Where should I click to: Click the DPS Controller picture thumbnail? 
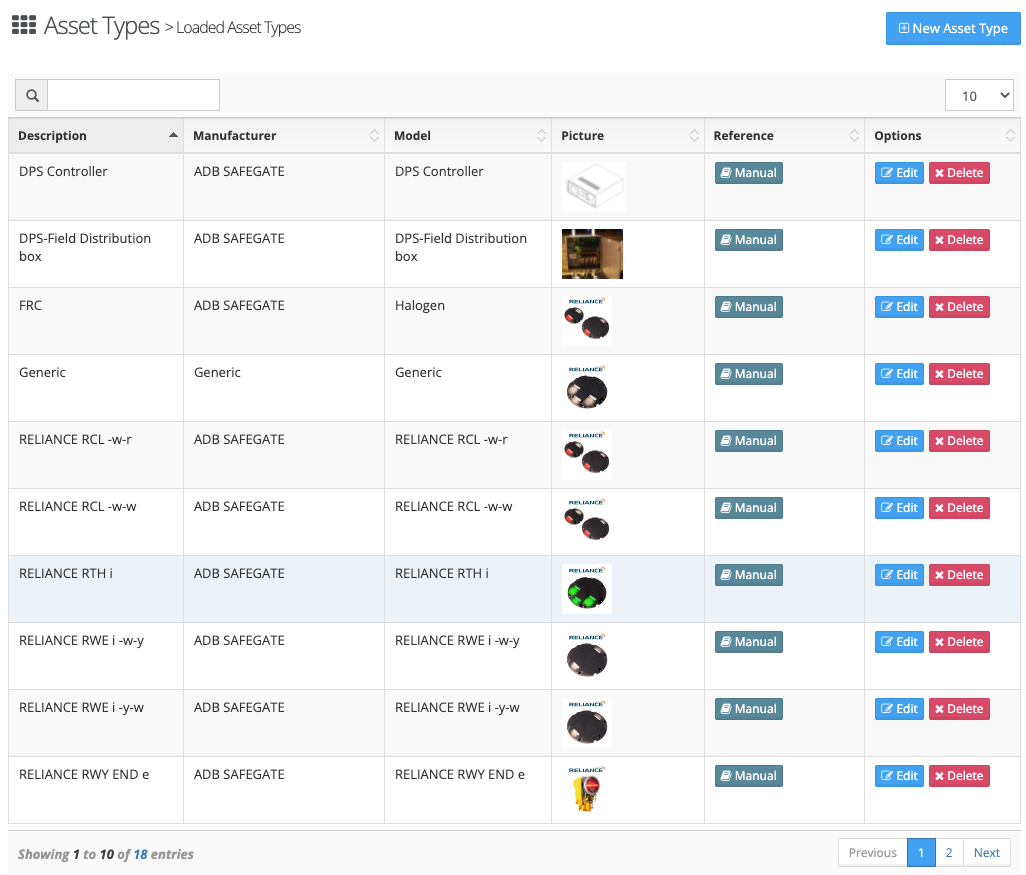coord(593,187)
